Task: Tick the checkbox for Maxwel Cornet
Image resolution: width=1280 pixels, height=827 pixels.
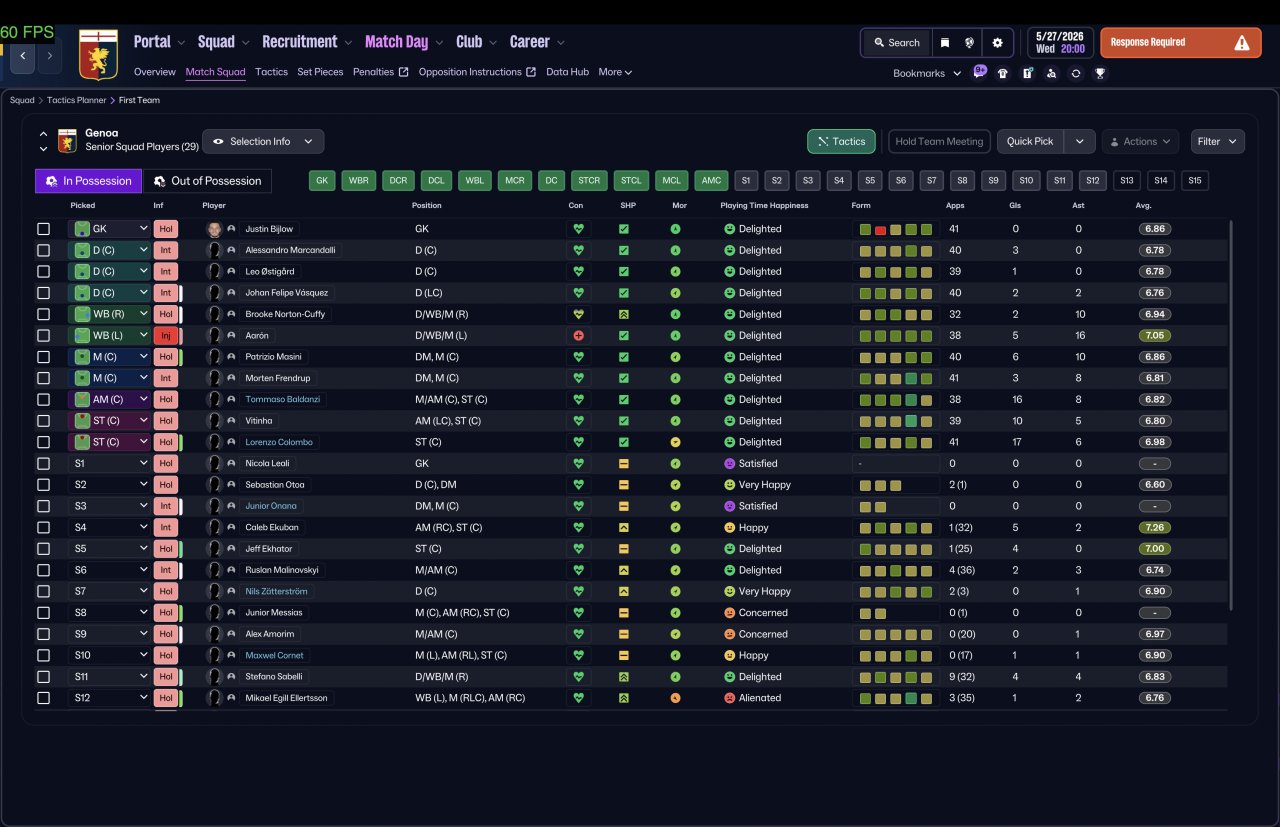Action: click(43, 656)
